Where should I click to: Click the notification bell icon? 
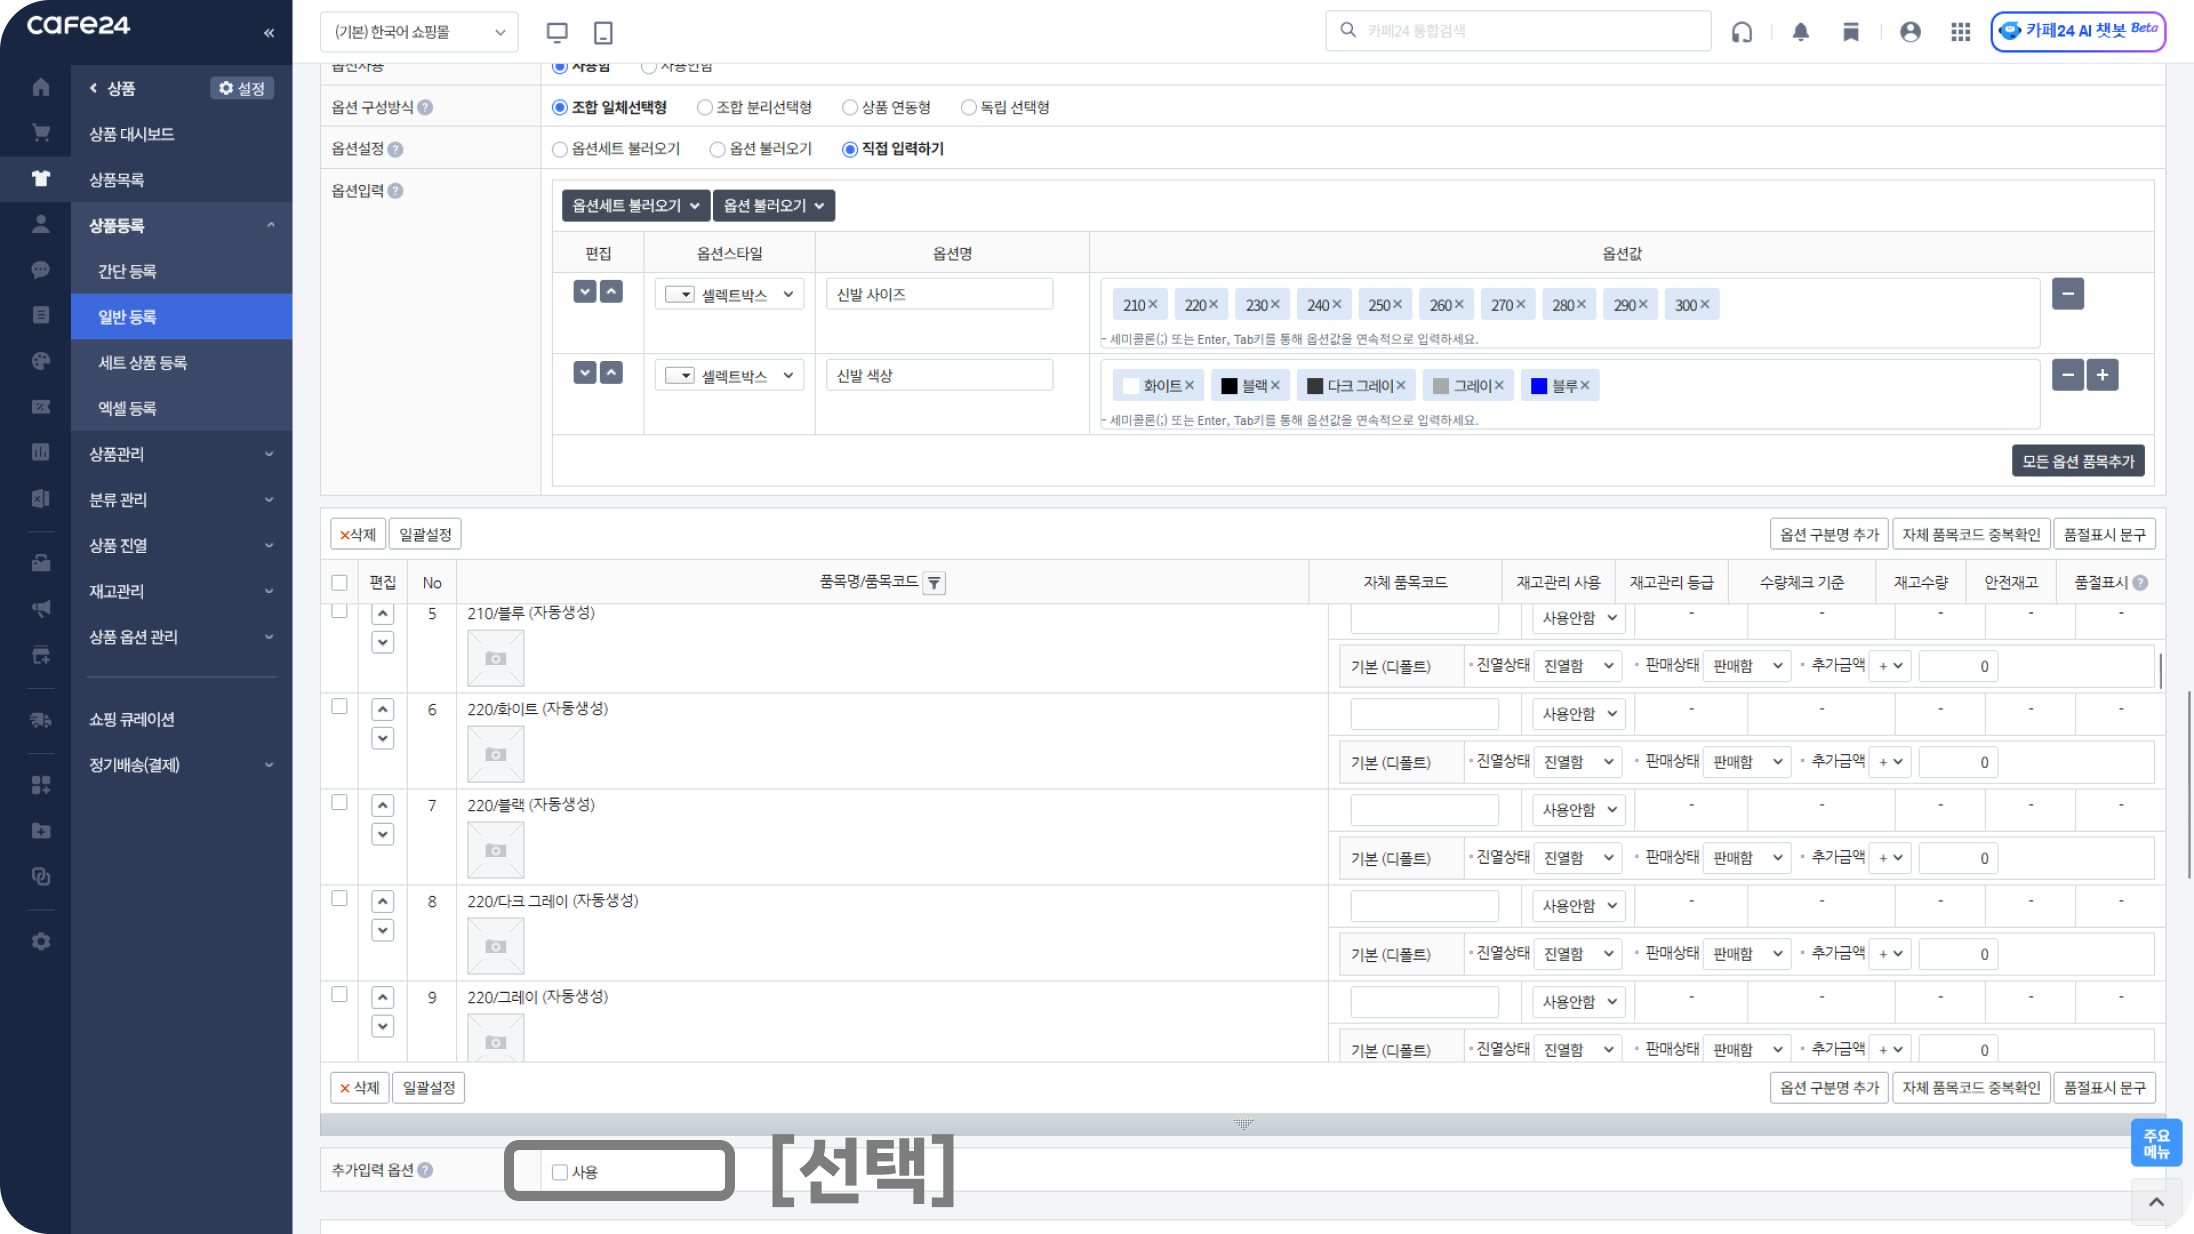pyautogui.click(x=1800, y=32)
